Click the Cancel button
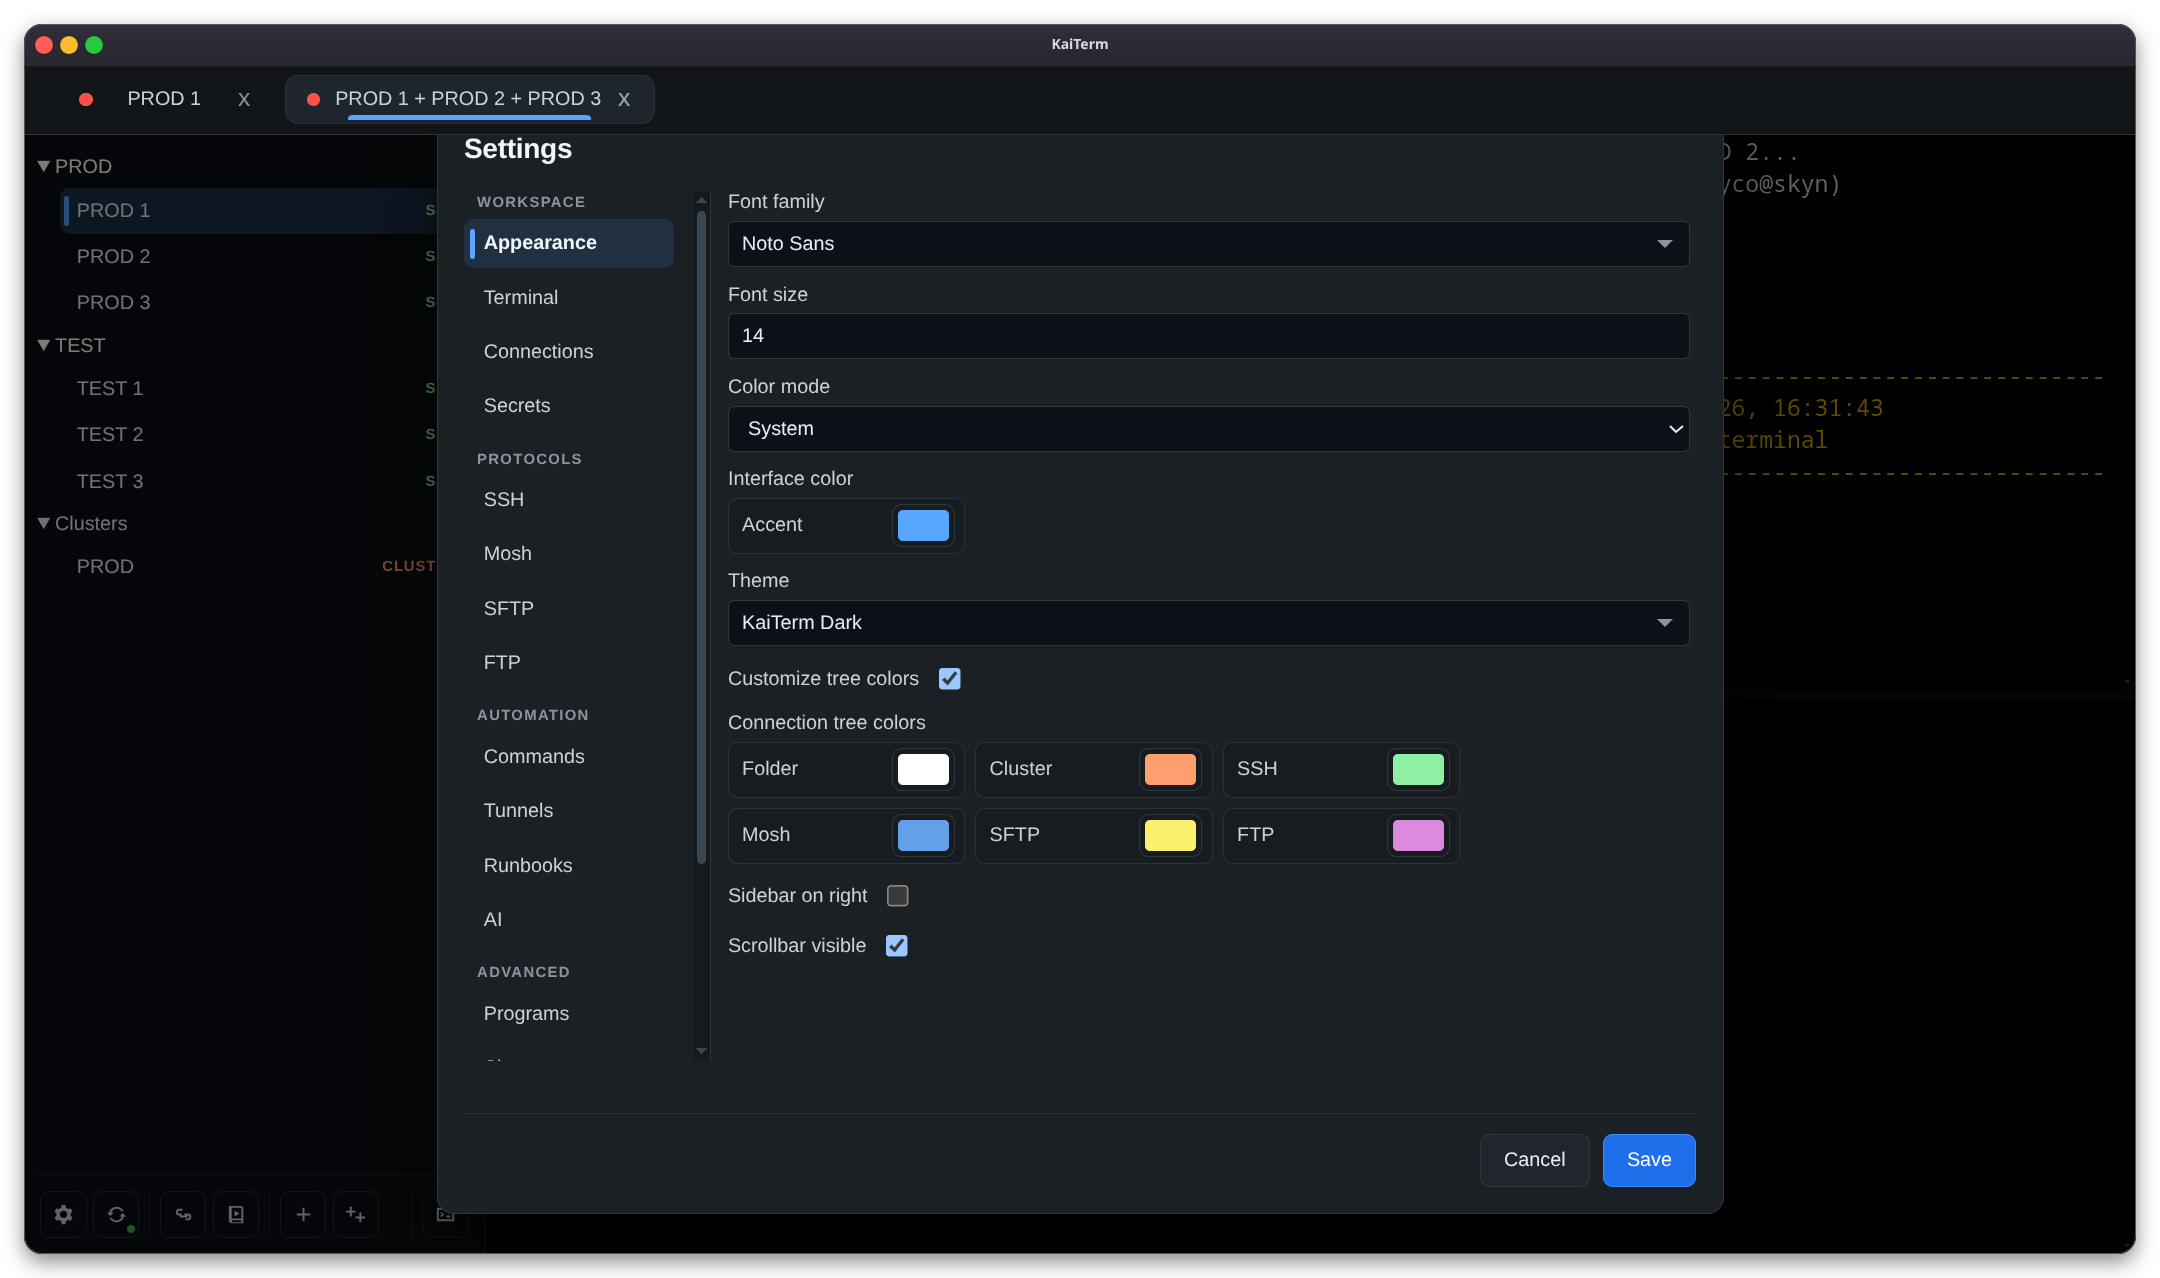This screenshot has height=1278, width=2160. (1534, 1160)
